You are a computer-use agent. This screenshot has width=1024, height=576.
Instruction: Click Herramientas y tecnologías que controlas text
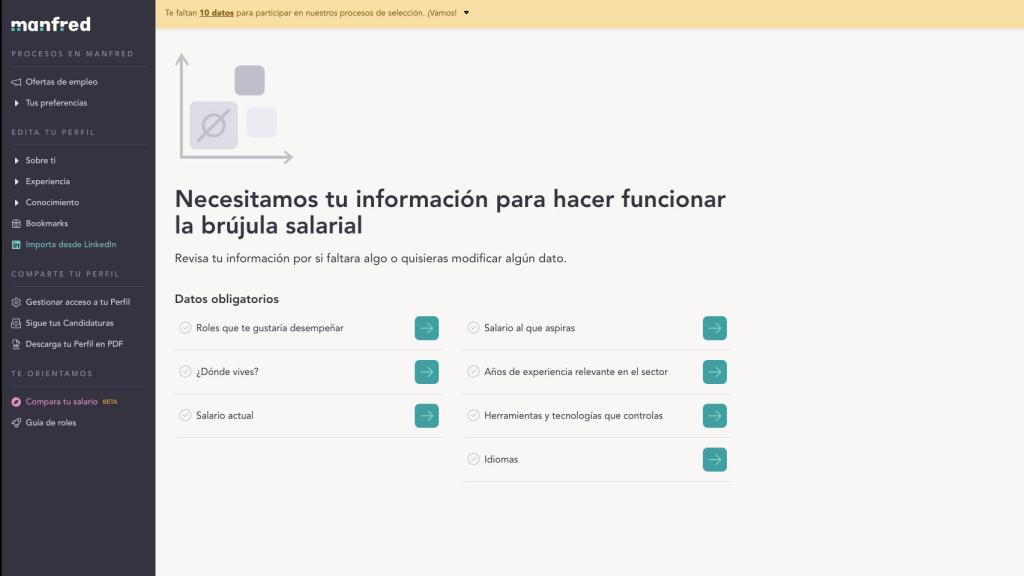[573, 415]
